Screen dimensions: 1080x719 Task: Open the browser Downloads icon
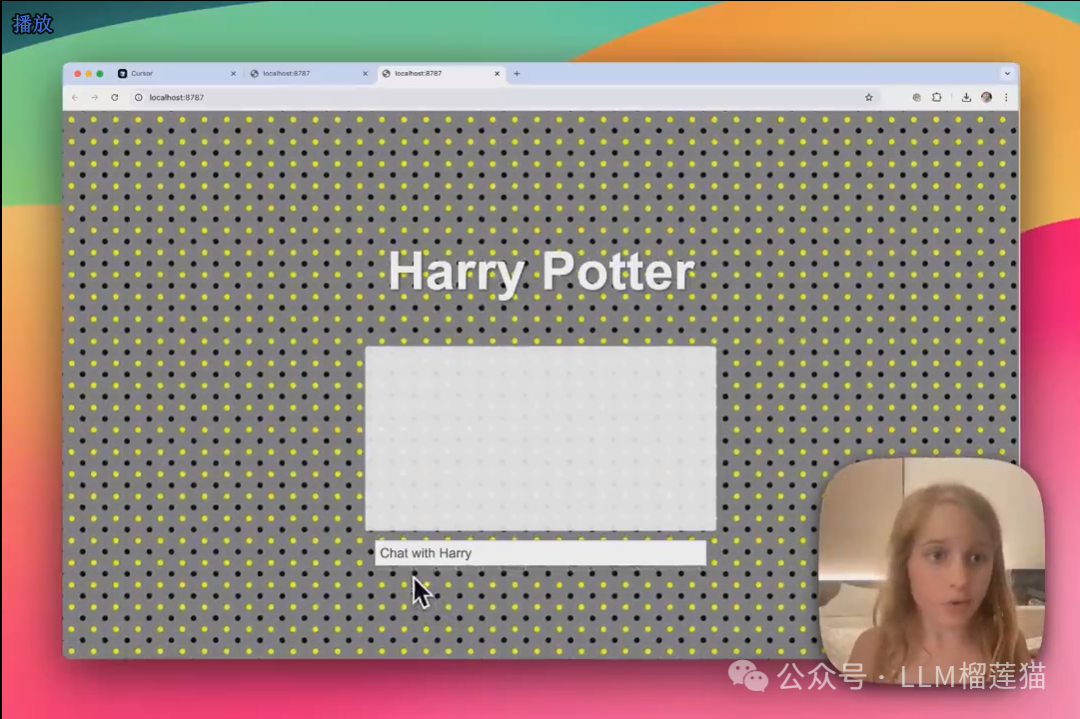(966, 98)
